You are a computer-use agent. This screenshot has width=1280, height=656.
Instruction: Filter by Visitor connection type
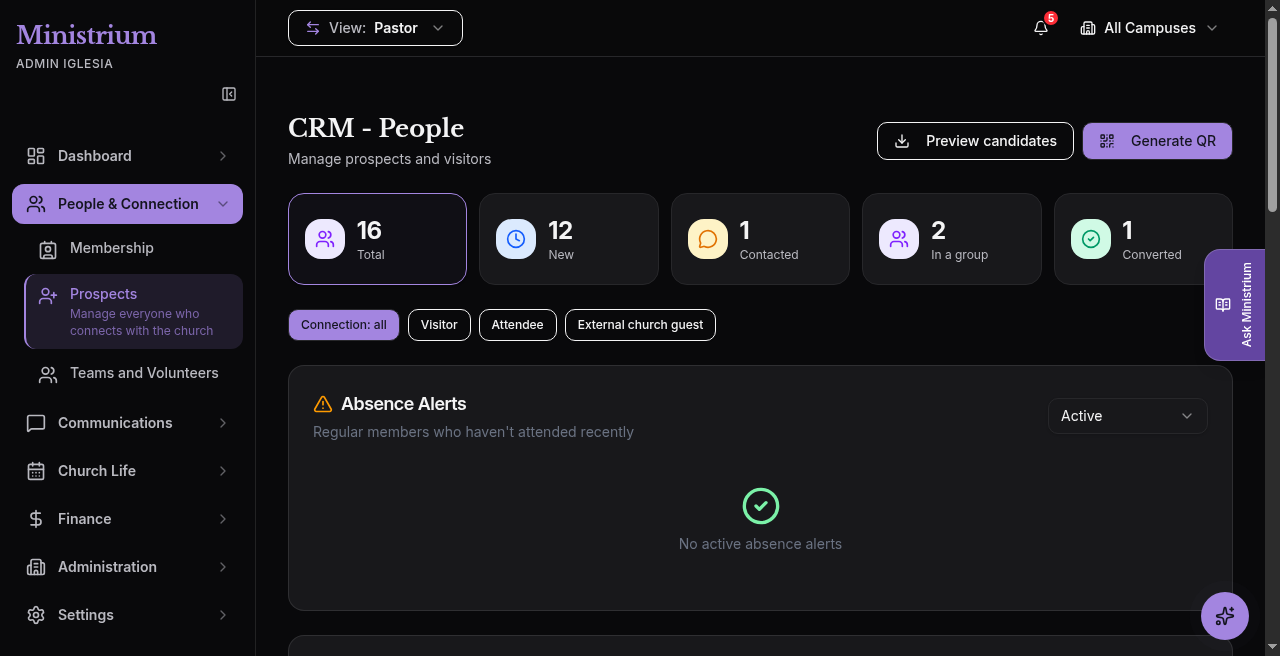coord(439,325)
